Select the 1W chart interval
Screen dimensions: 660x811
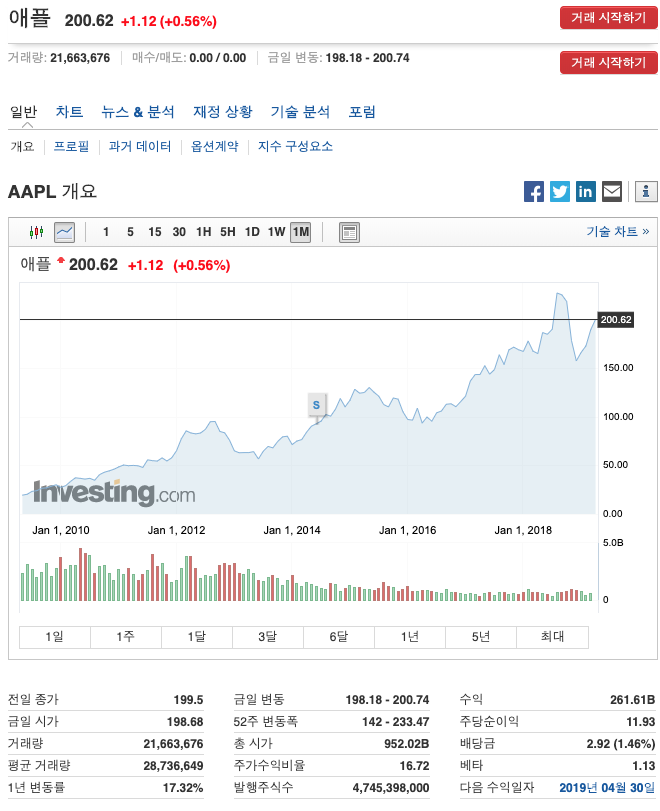coord(276,232)
